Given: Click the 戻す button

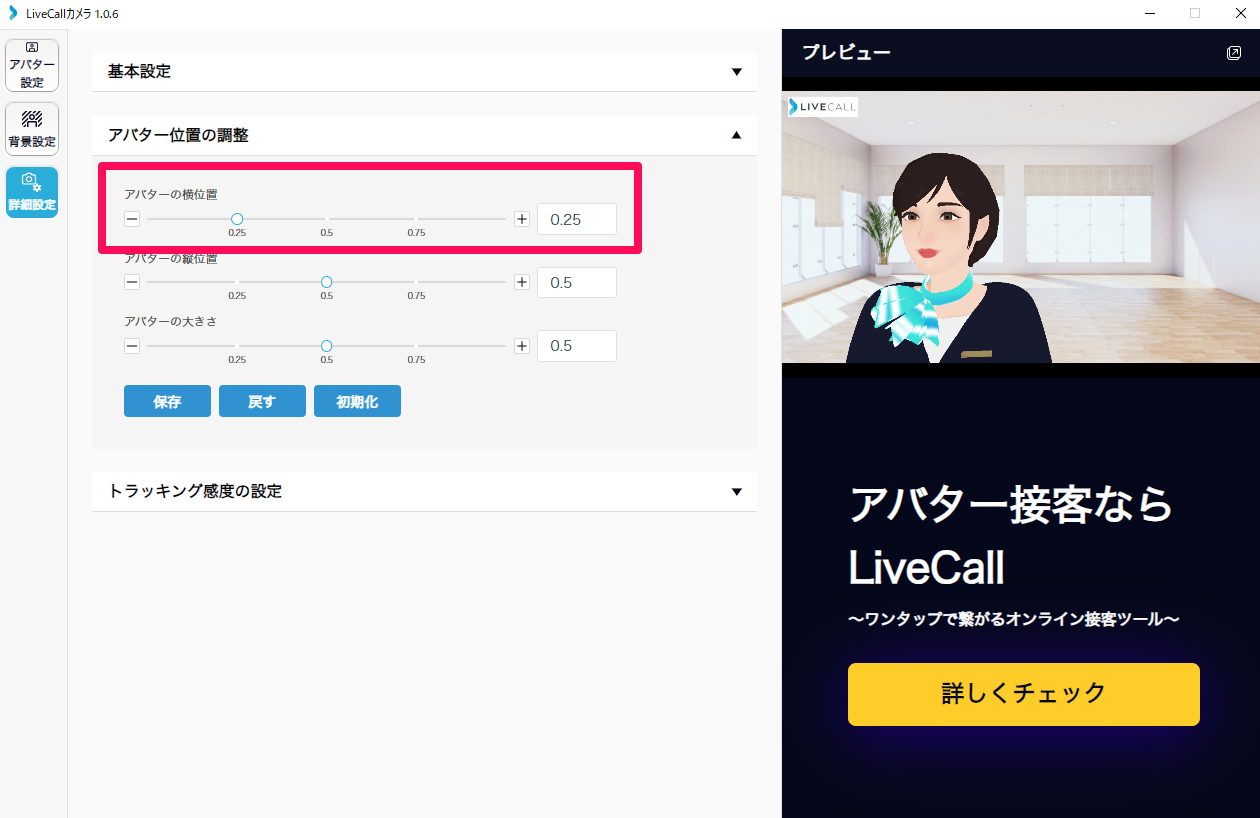Looking at the screenshot, I should (x=262, y=401).
